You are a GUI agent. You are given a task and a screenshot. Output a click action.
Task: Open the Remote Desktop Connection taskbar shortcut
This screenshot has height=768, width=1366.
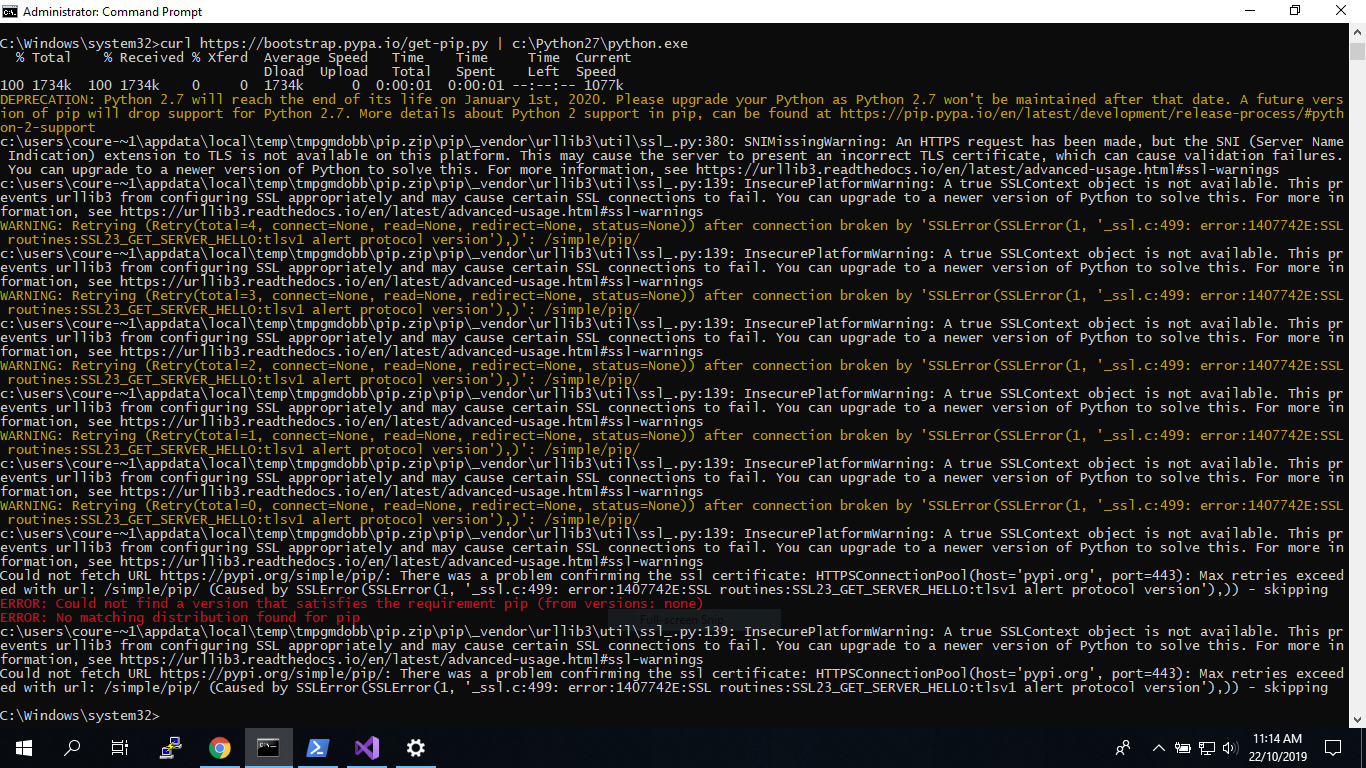[x=170, y=747]
